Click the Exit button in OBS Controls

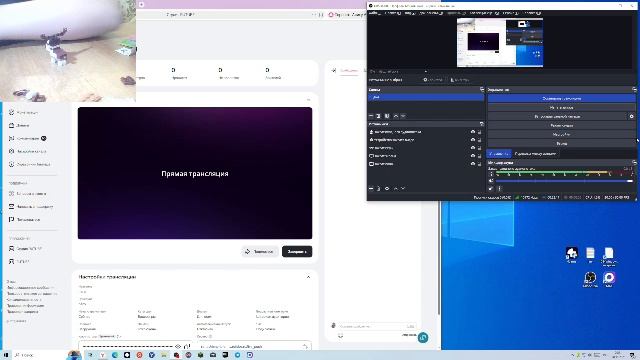pyautogui.click(x=562, y=143)
